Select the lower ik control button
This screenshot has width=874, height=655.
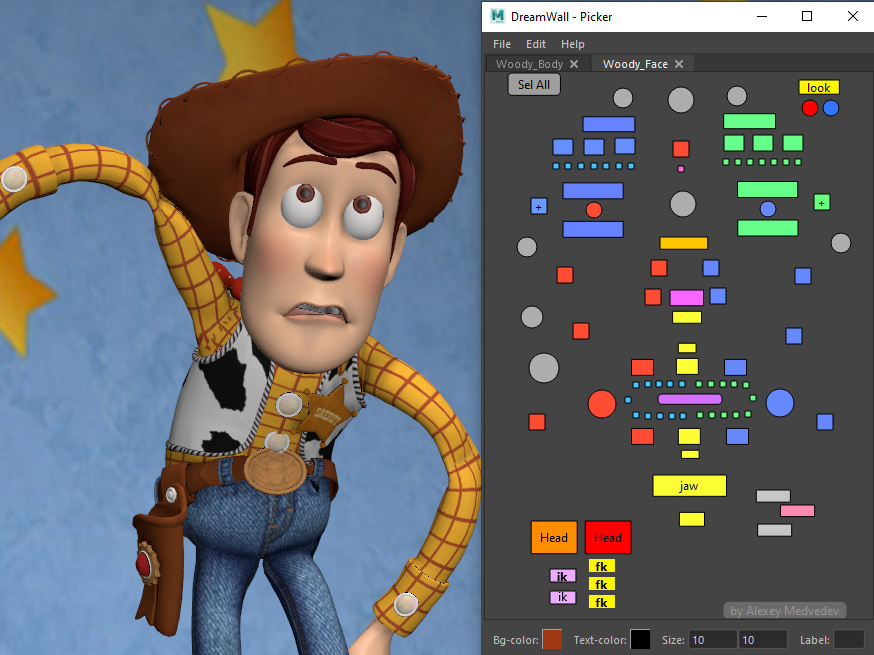pos(562,598)
